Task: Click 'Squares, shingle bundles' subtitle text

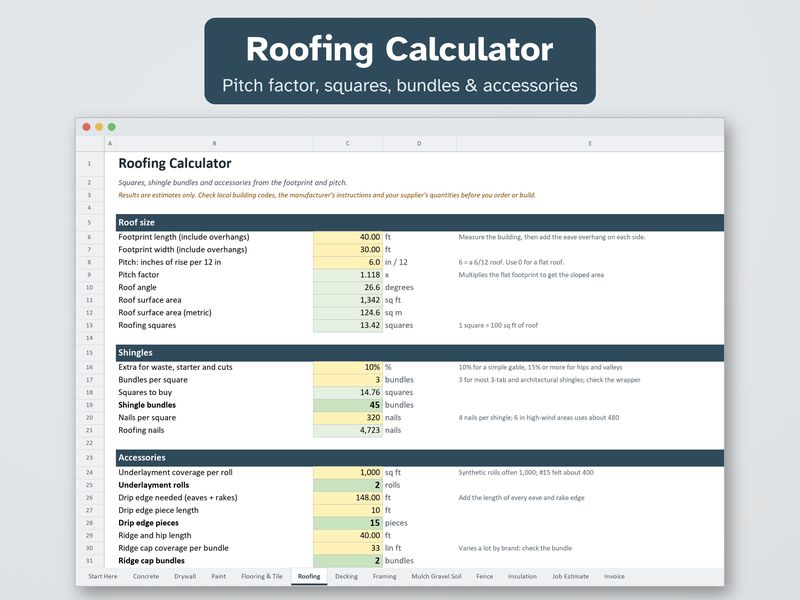Action: tap(232, 183)
